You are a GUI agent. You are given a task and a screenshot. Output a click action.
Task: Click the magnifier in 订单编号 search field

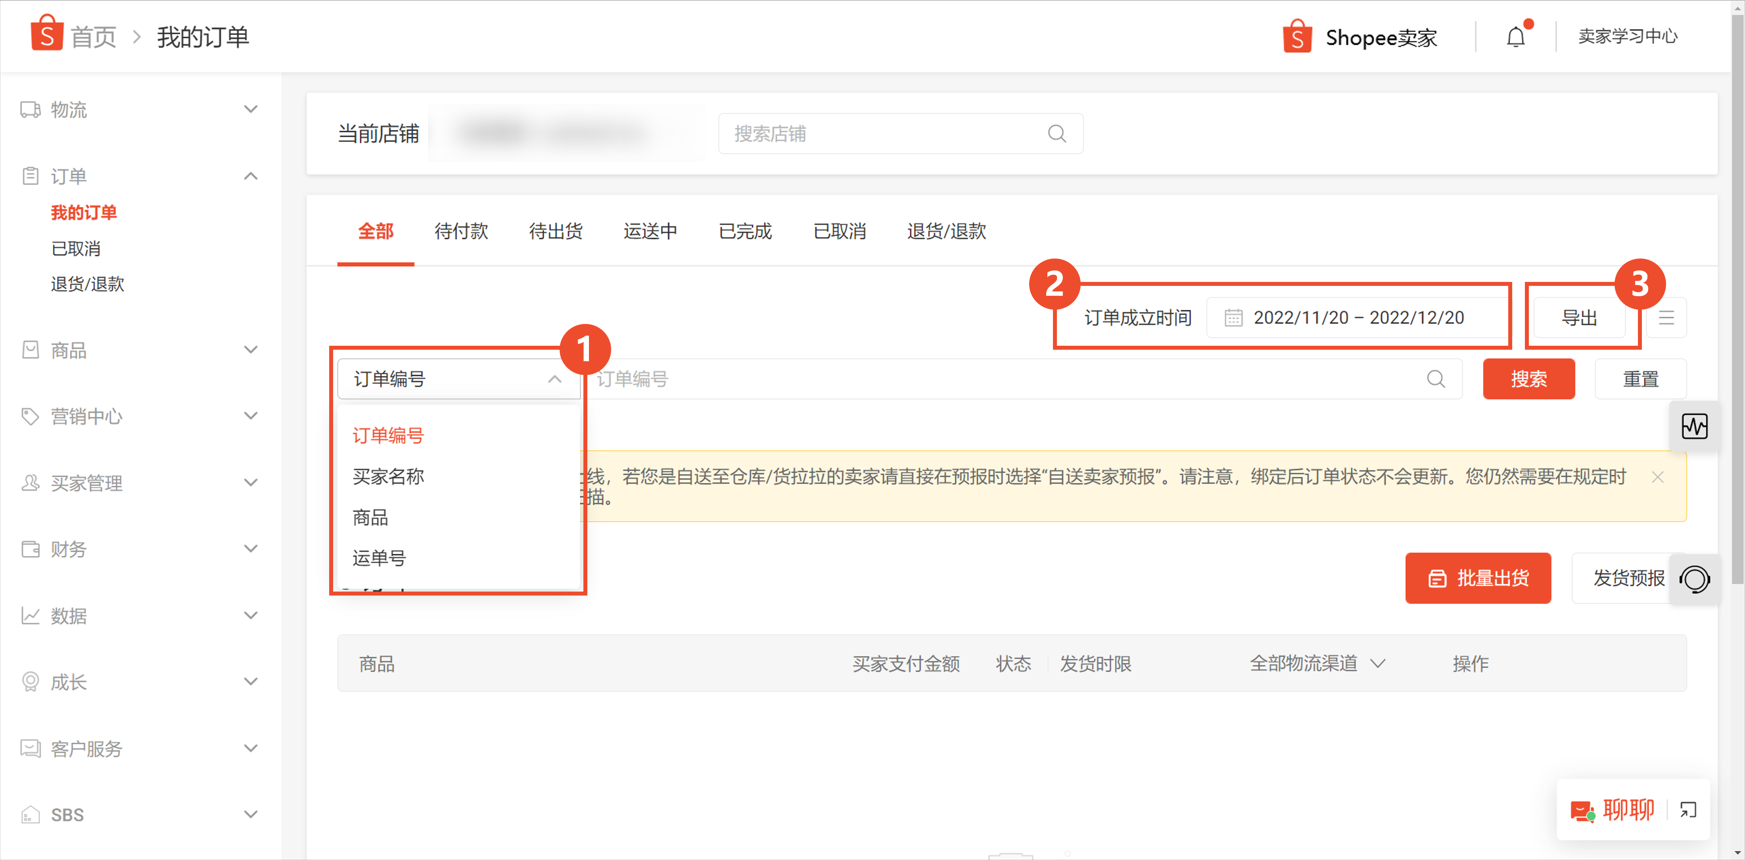[1436, 379]
